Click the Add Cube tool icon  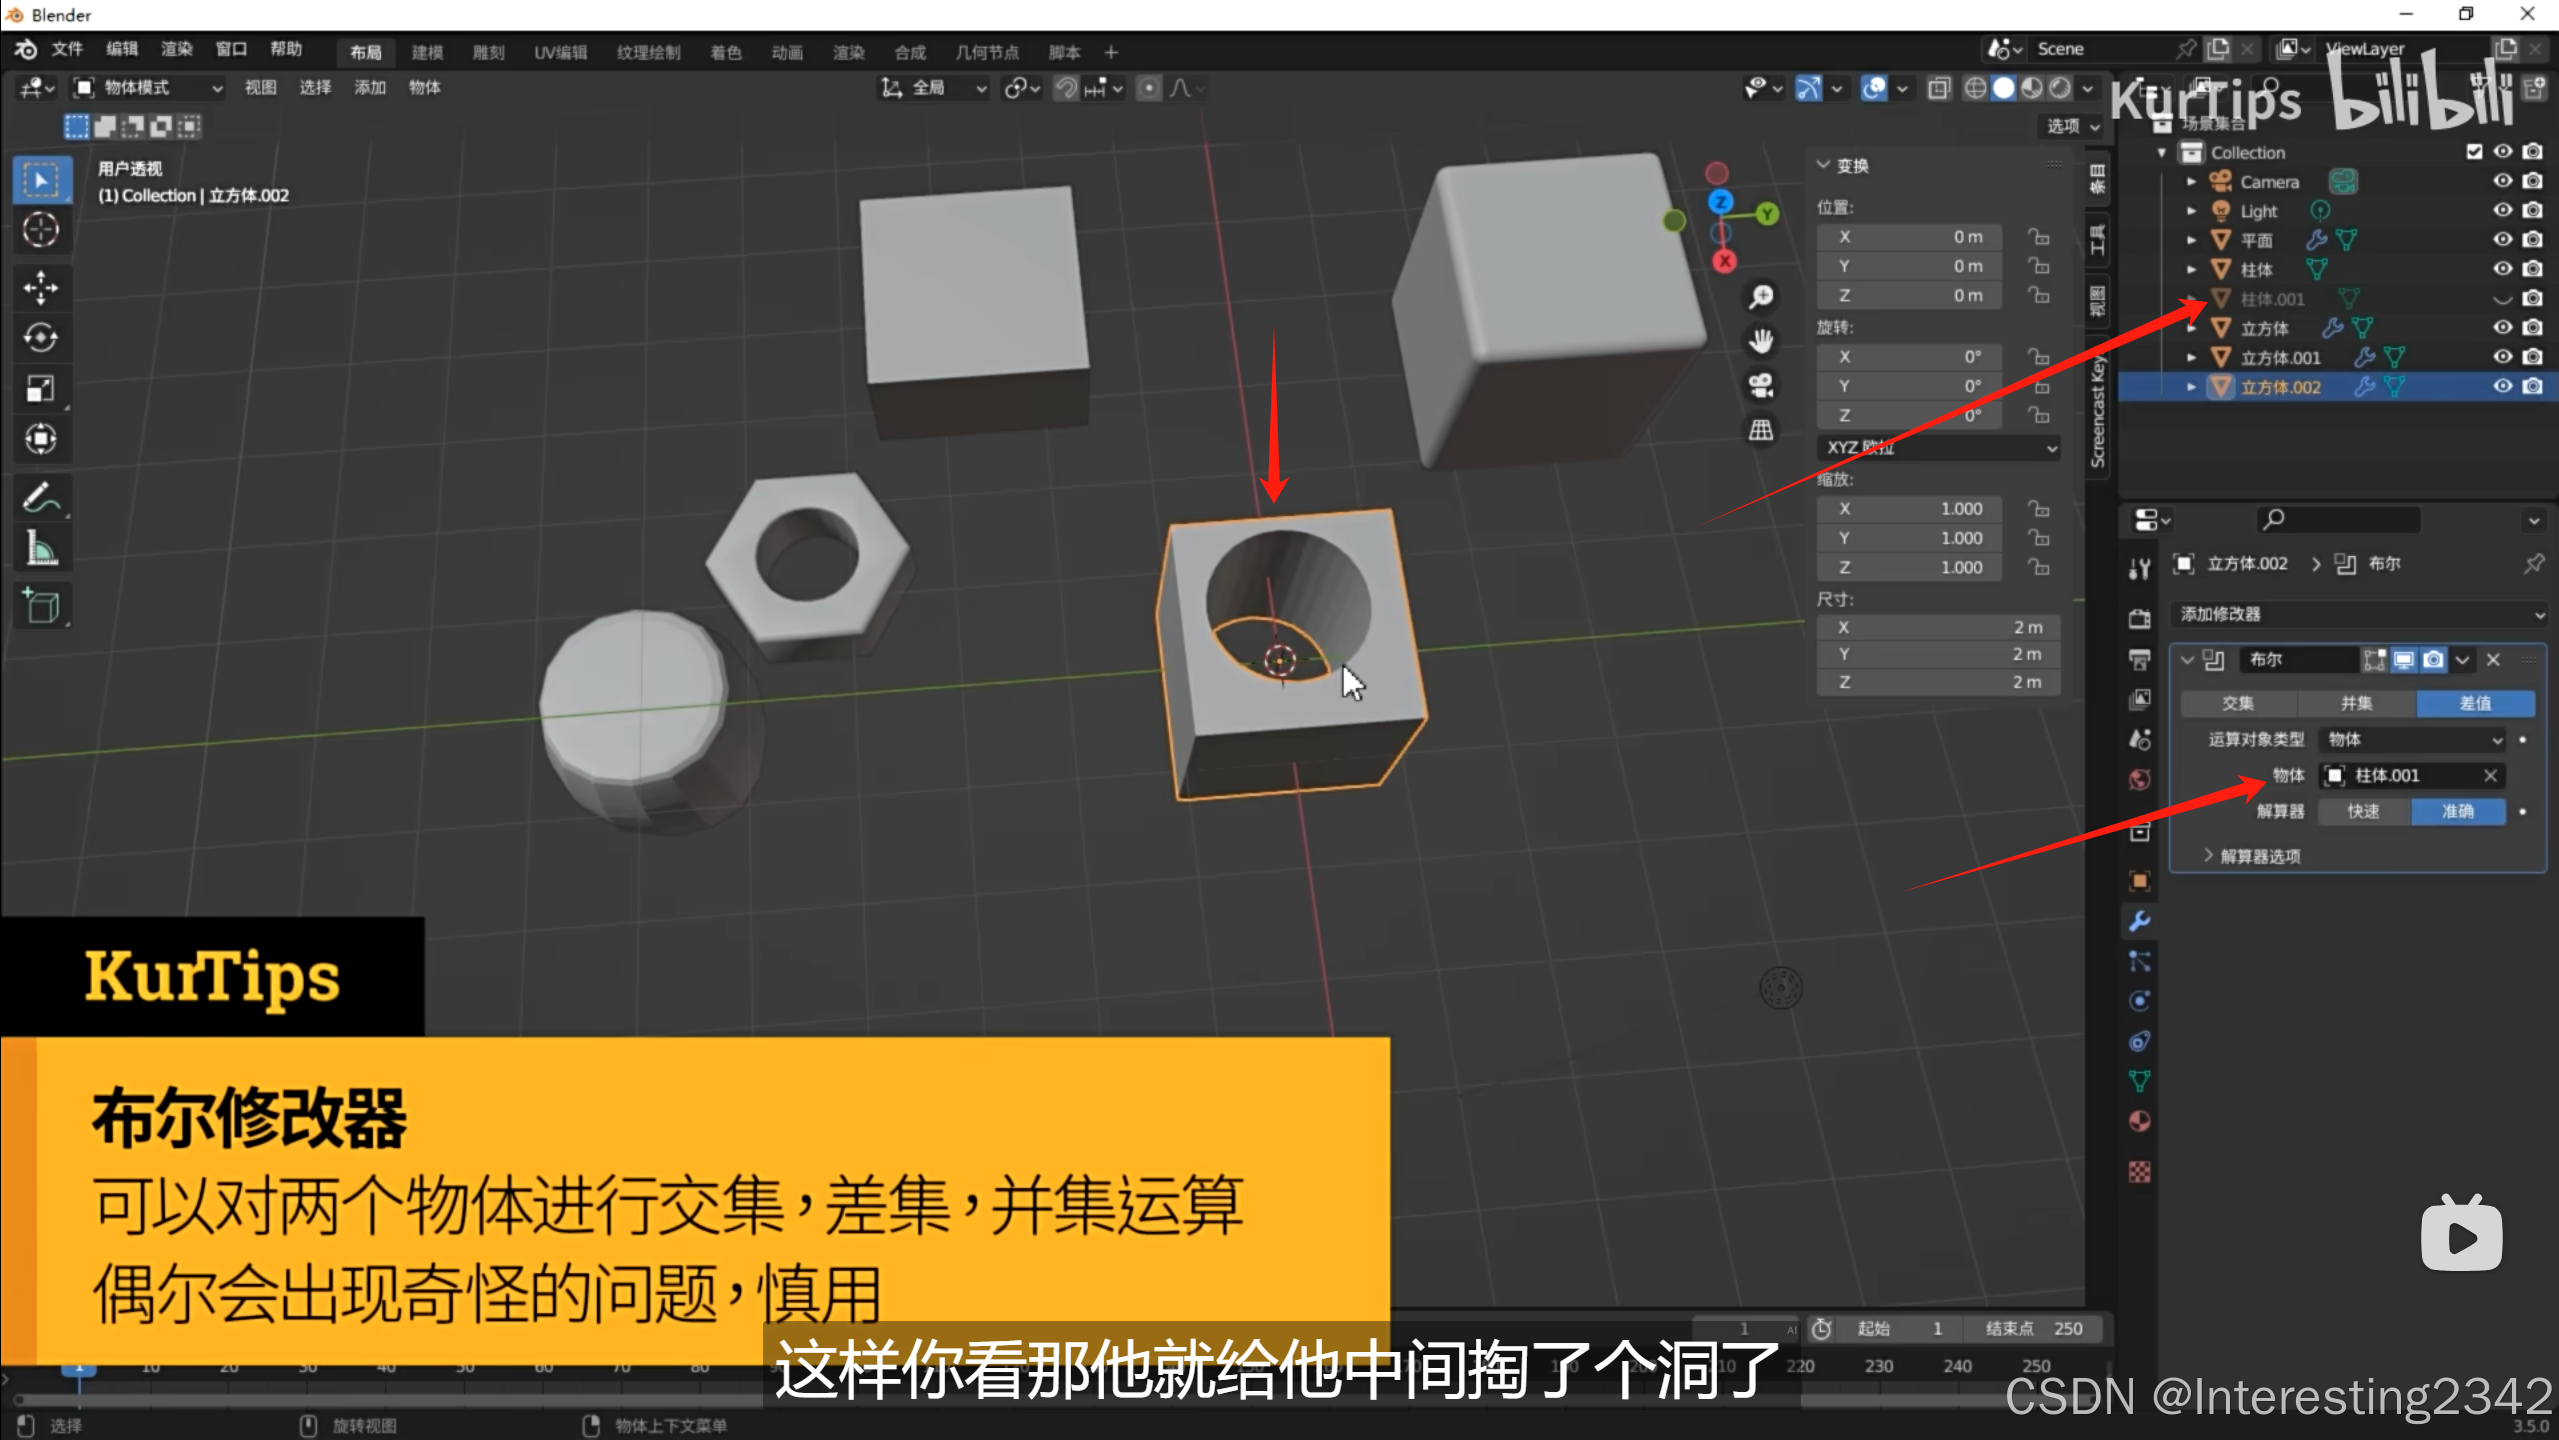click(x=41, y=606)
